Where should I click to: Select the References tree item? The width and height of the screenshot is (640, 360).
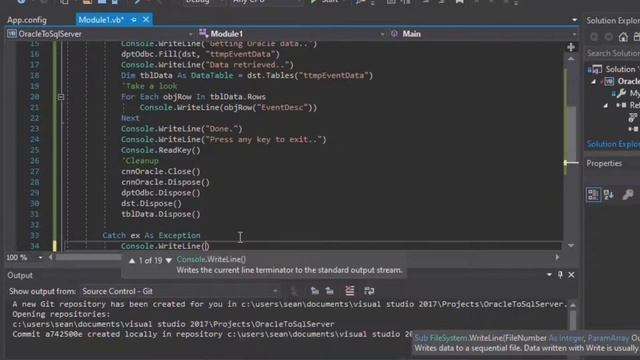[628, 105]
